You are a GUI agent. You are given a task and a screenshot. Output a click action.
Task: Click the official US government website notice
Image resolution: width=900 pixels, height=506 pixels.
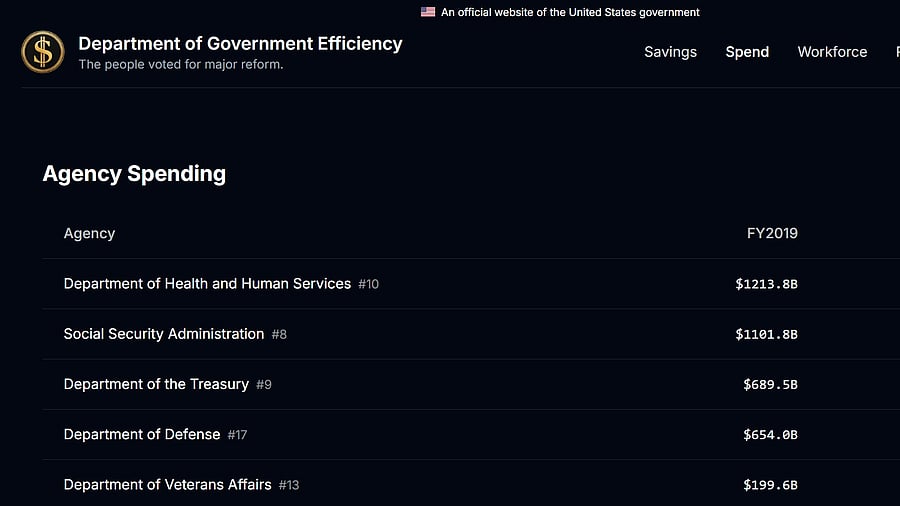[570, 12]
